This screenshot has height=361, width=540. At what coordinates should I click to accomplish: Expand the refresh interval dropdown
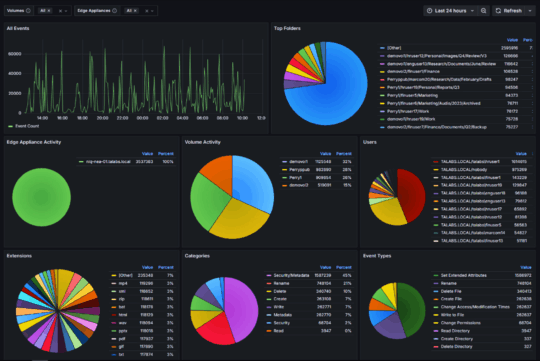tap(530, 11)
